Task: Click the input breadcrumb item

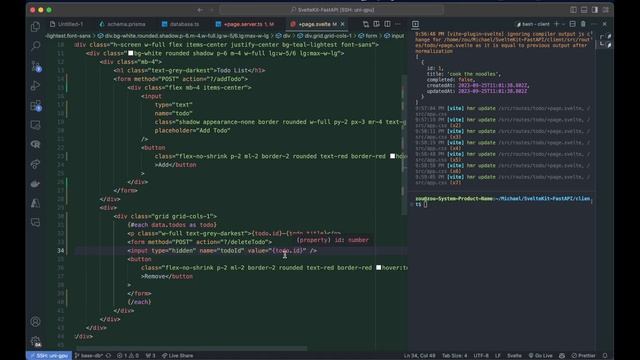Action: tap(394, 36)
